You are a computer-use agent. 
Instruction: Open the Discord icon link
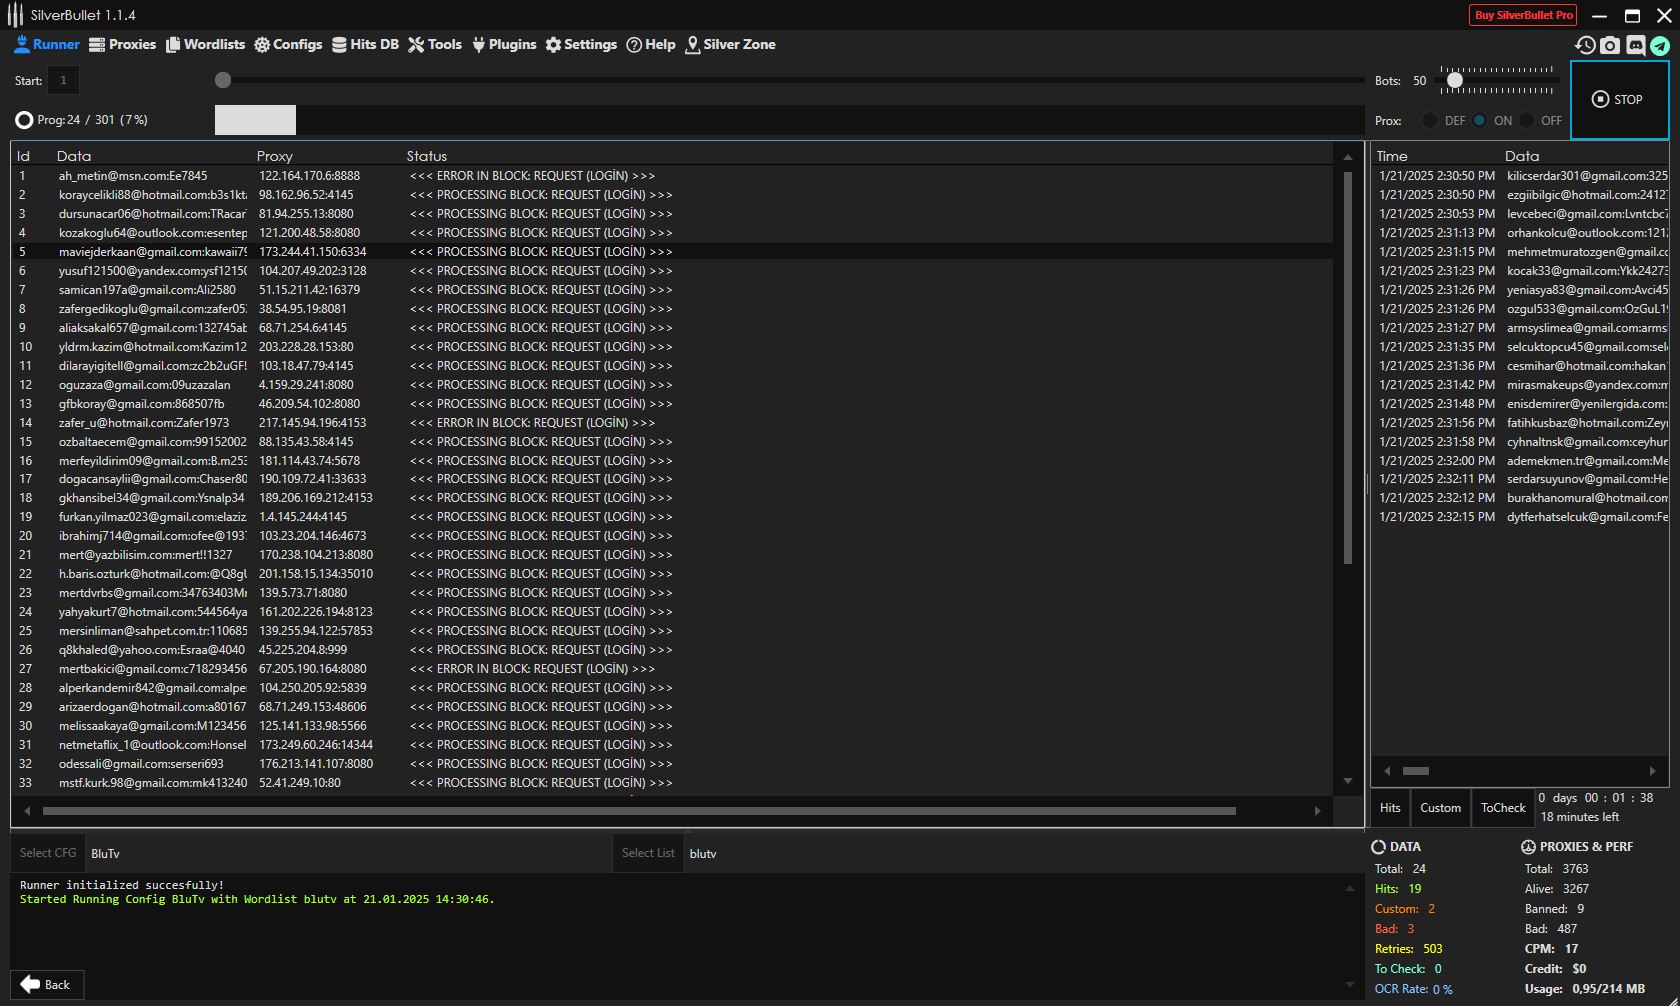(1636, 45)
